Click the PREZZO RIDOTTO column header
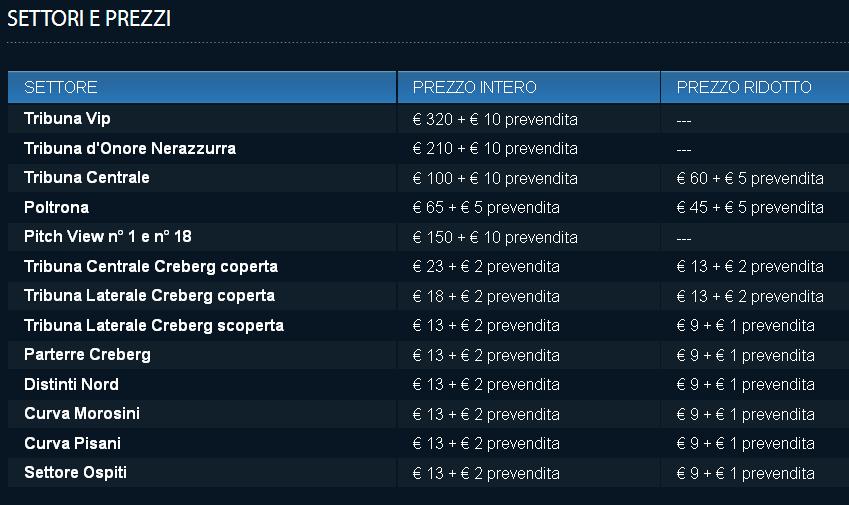The width and height of the screenshot is (849, 505). (x=744, y=88)
